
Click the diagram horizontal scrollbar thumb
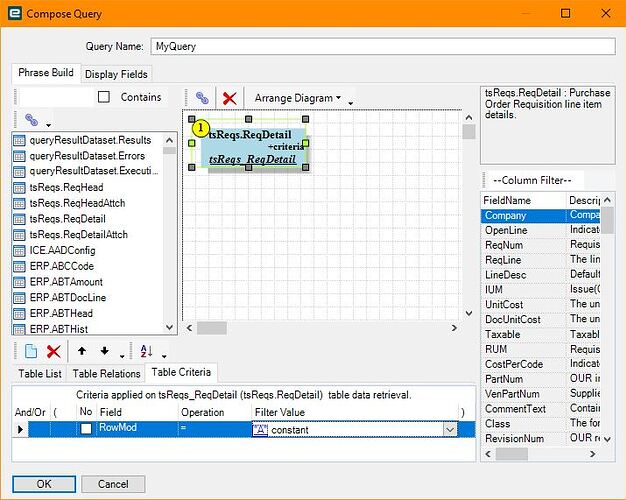point(212,328)
